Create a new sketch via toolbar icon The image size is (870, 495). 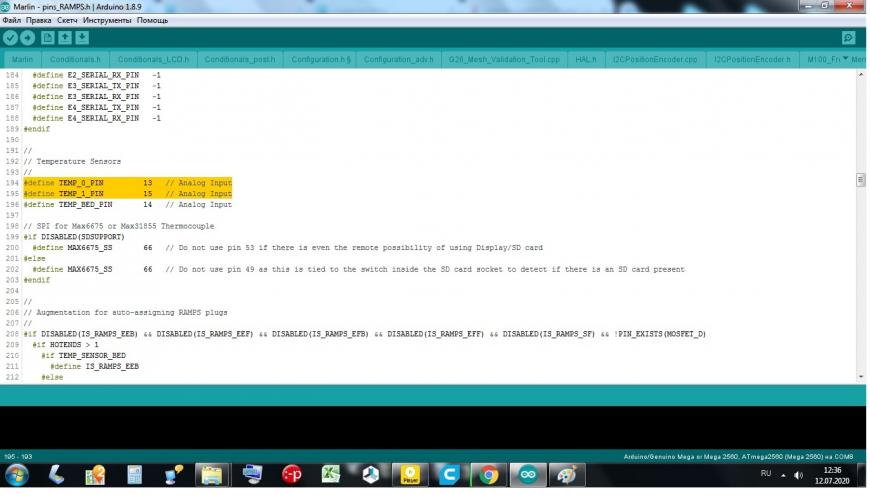pos(48,38)
